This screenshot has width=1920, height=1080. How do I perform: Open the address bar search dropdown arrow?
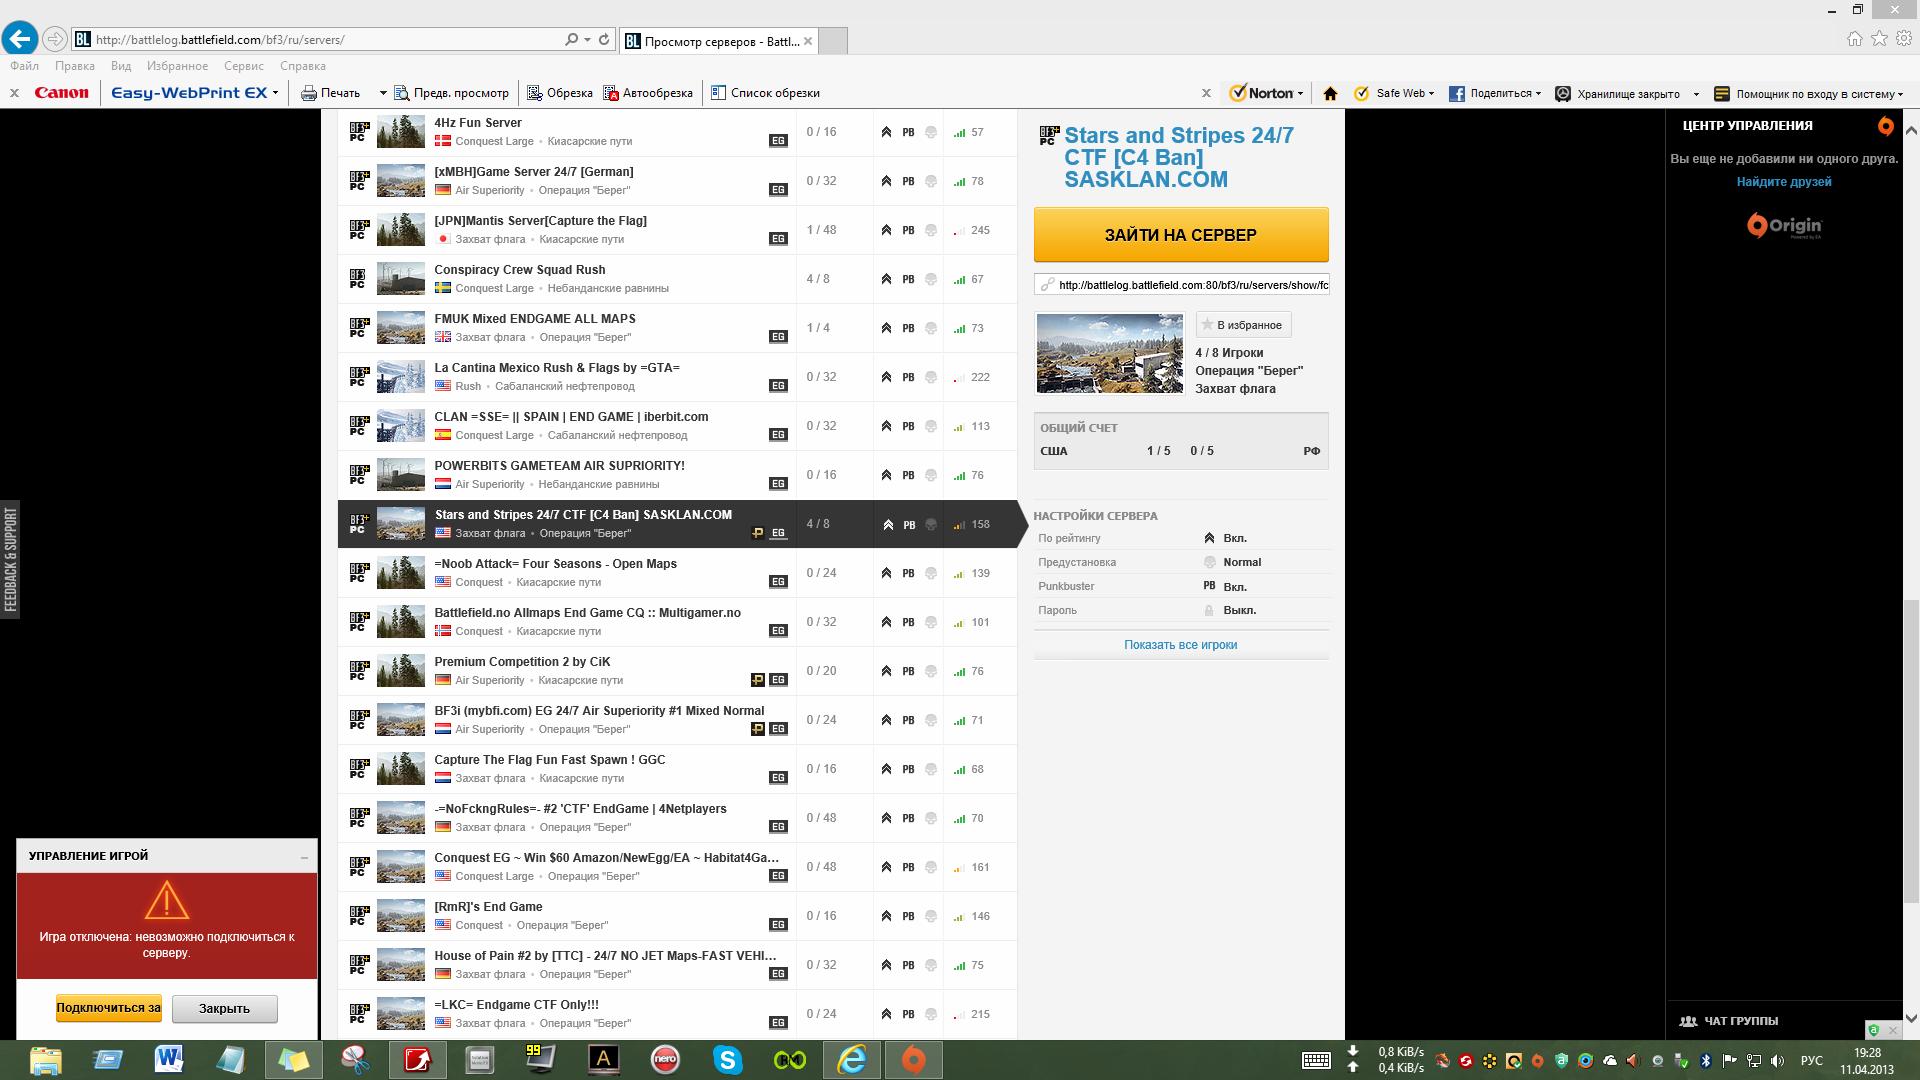coord(587,40)
